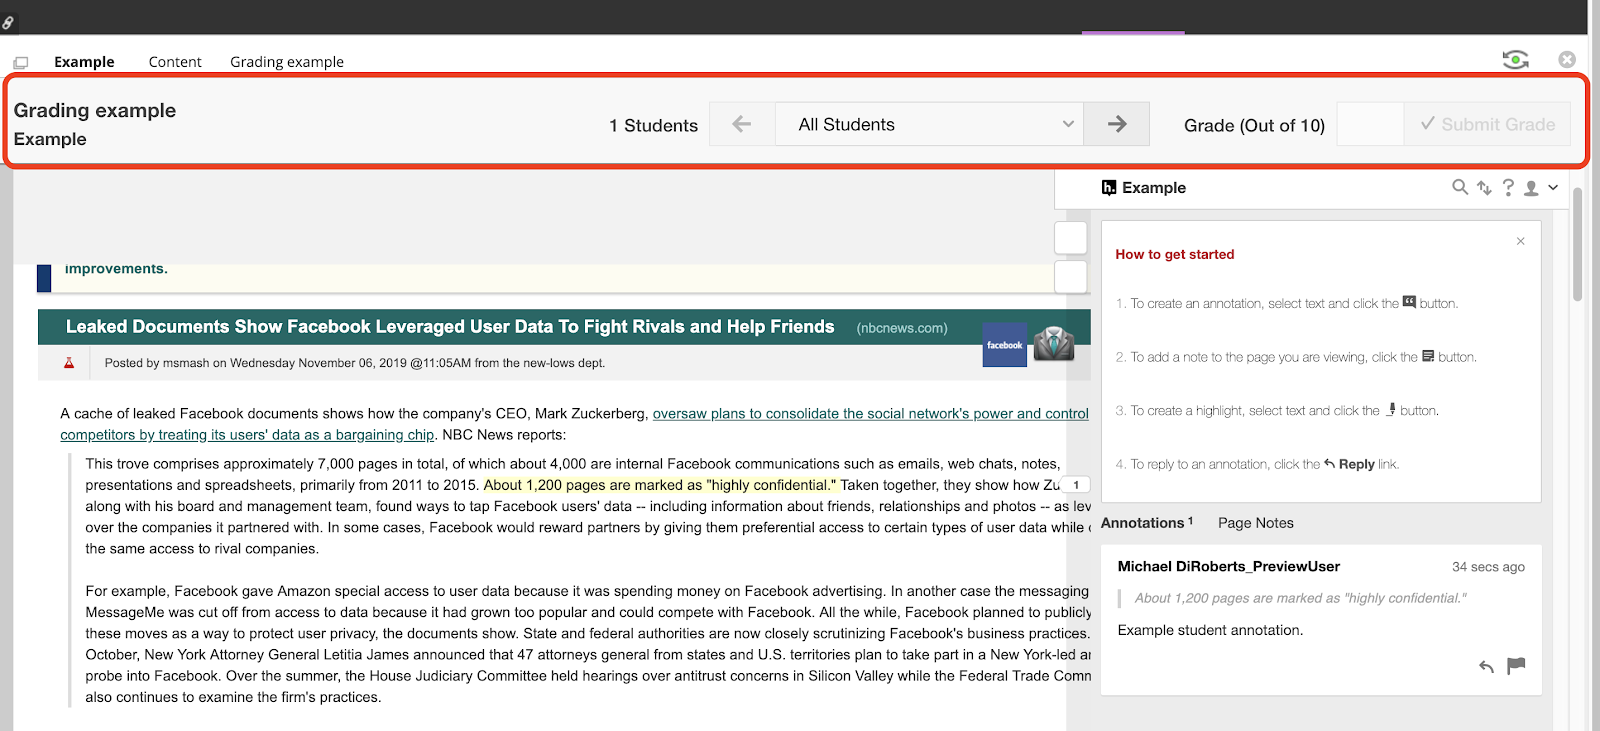
Task: Open the annotation search magnifier
Action: tap(1460, 187)
